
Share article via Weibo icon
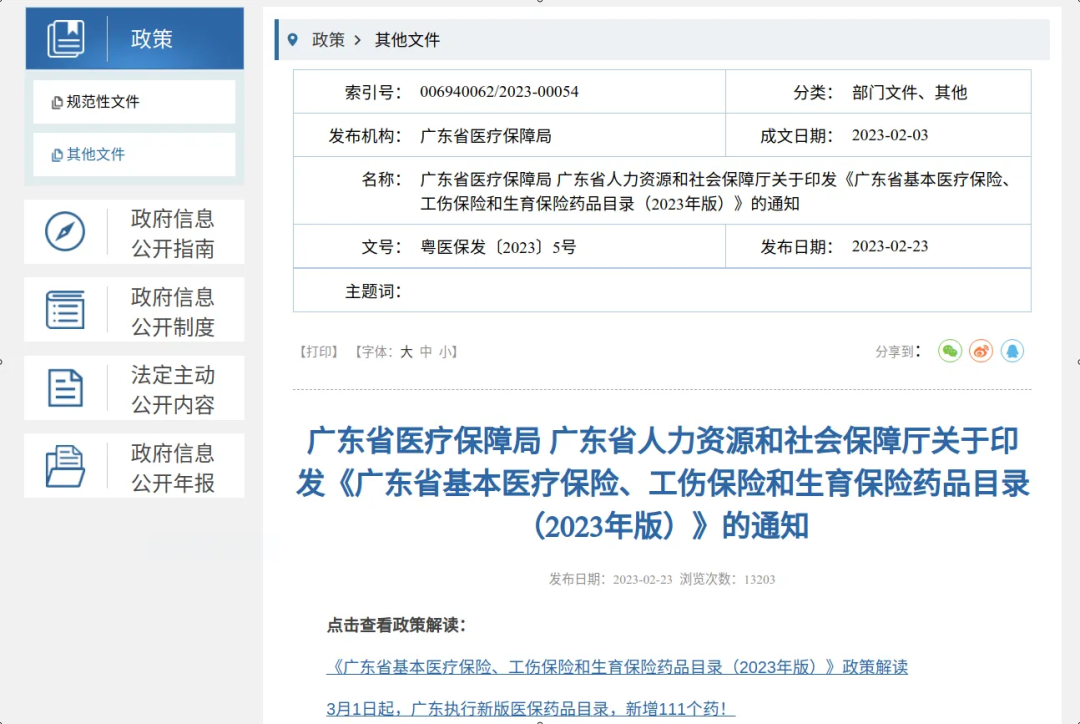980,351
